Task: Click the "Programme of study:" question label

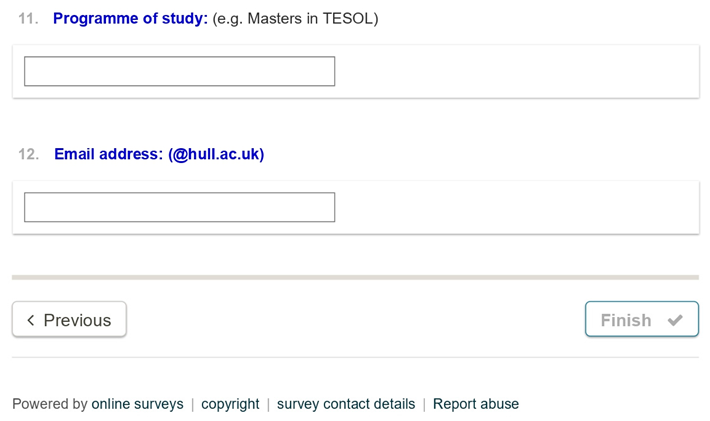Action: [130, 19]
